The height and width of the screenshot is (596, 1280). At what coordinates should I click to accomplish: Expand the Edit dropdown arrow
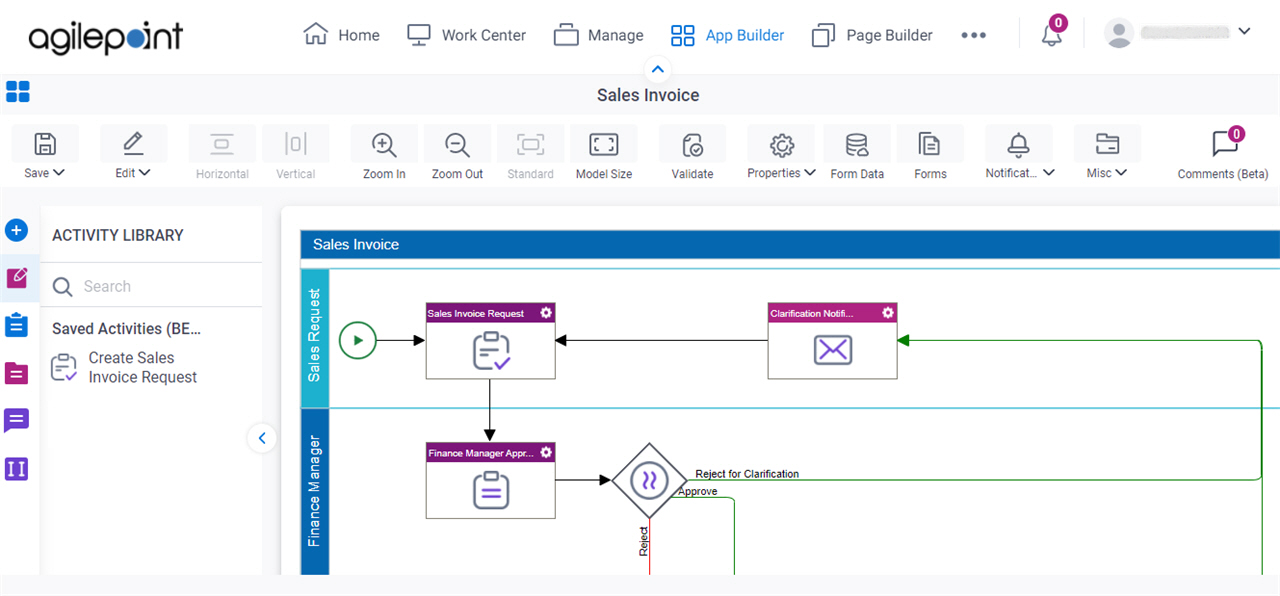145,173
